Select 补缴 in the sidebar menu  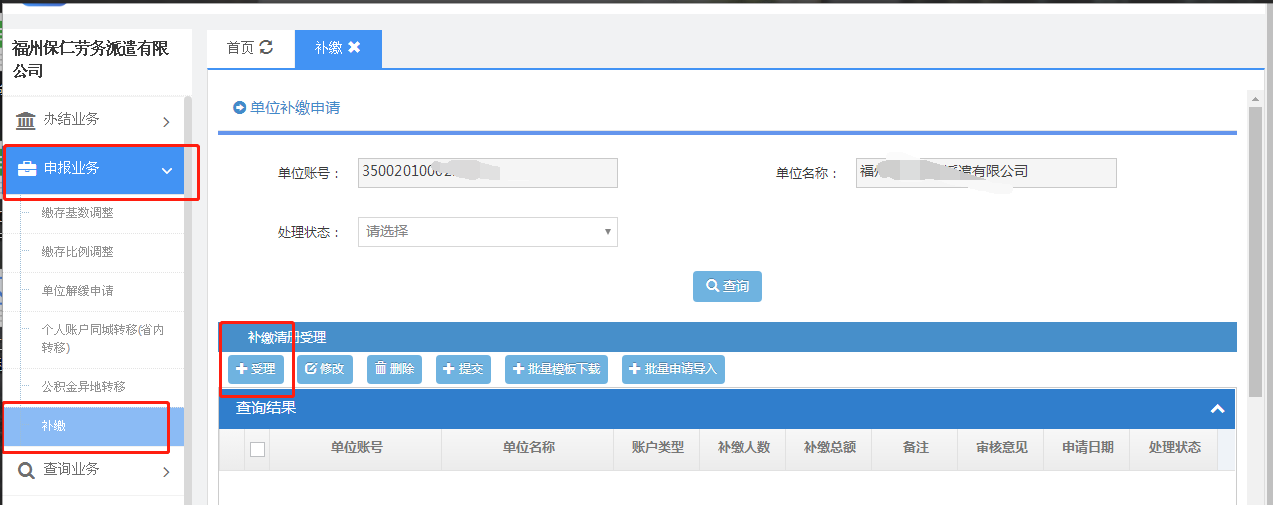(93, 426)
